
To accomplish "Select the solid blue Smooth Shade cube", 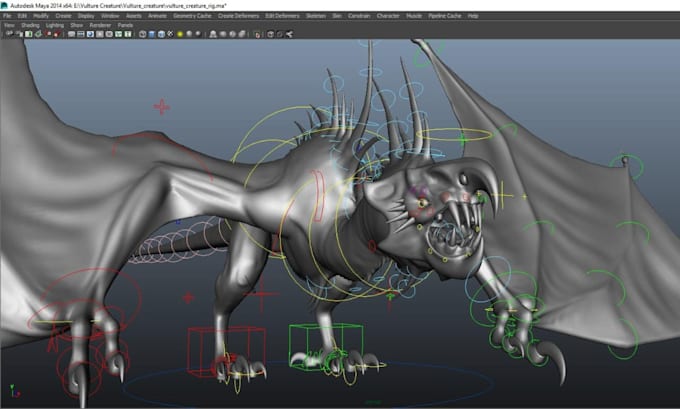I will pos(152,34).
